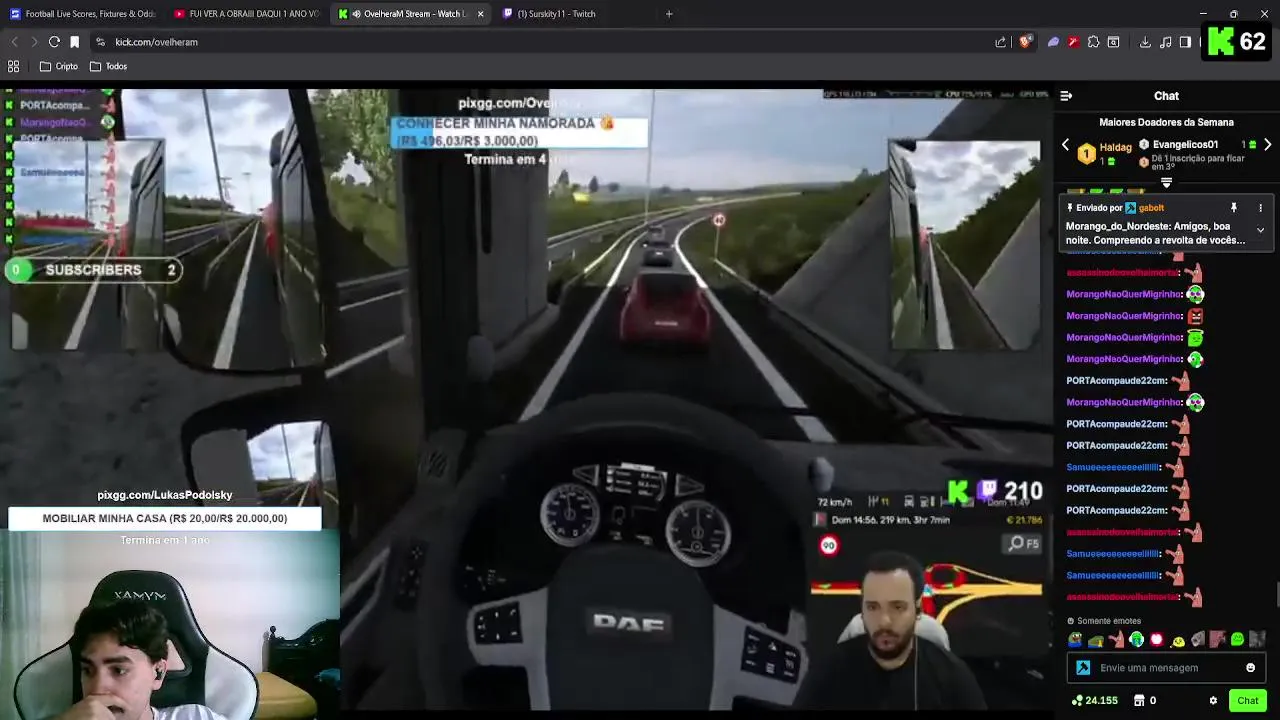The image size is (1280, 720).
Task: Switch to FUI VER A OBRA YouTube tab
Action: (x=245, y=14)
